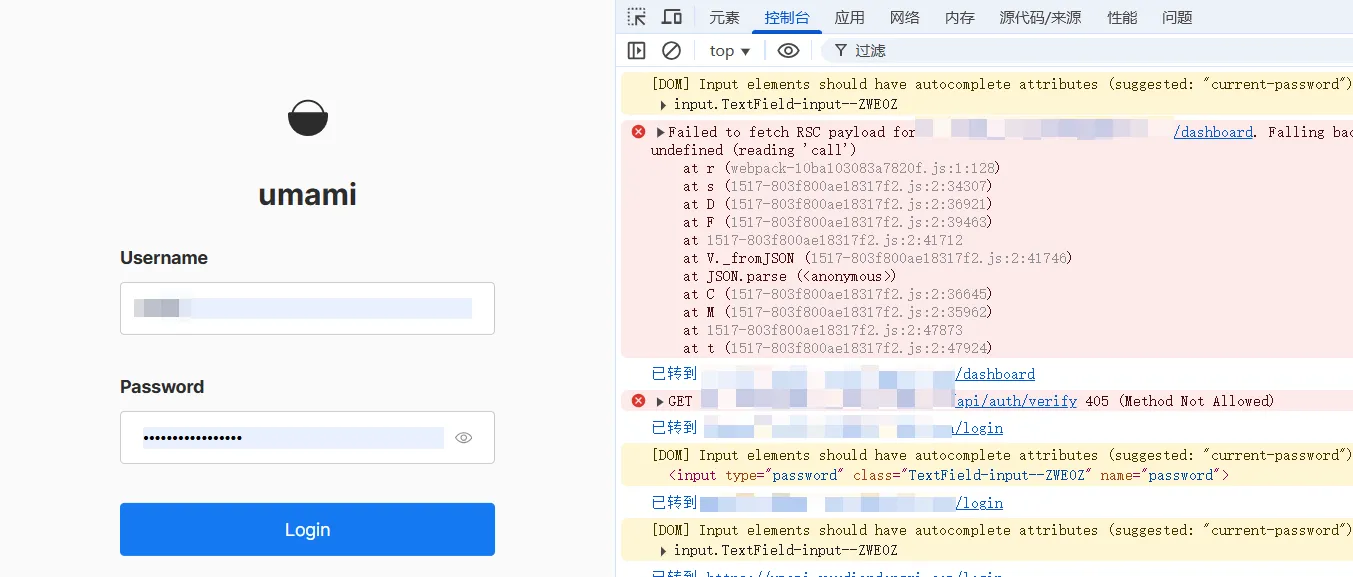1353x577 pixels.
Task: Click the Login button
Action: click(307, 530)
